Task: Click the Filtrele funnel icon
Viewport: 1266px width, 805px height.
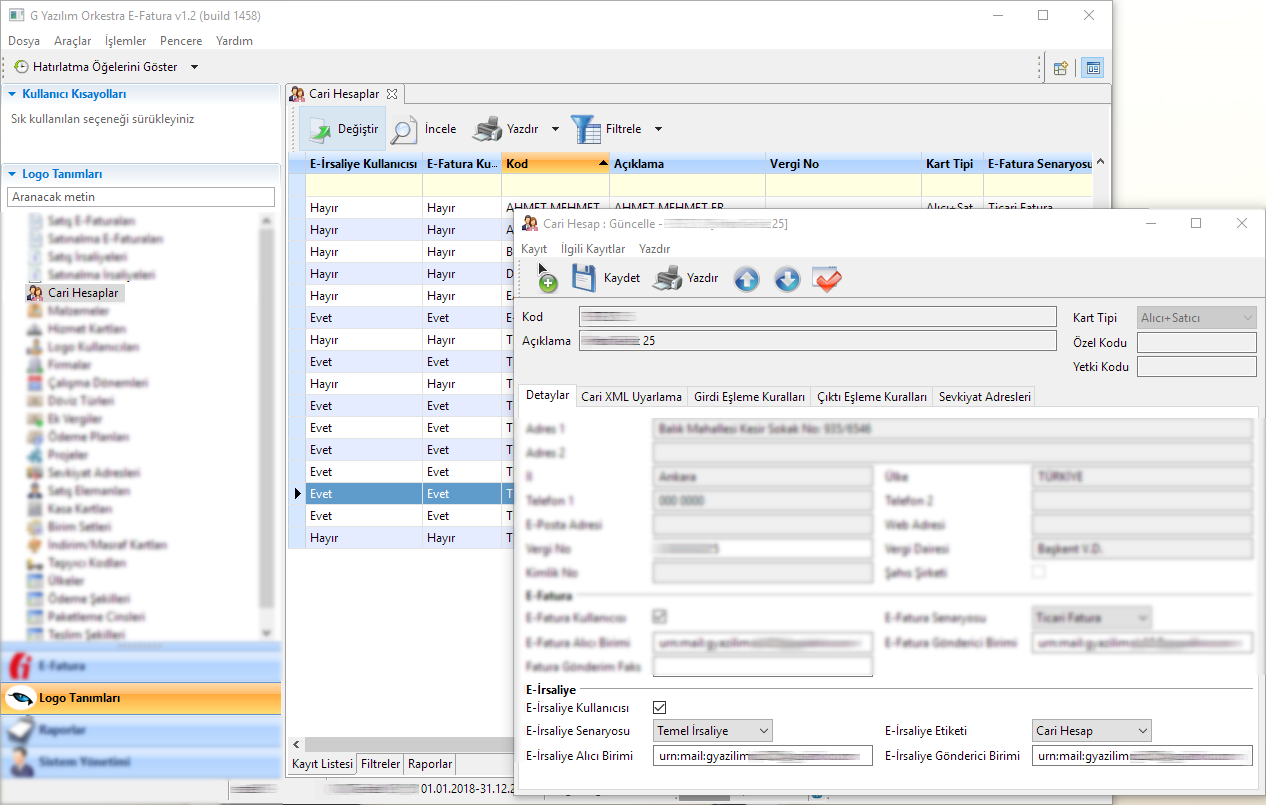Action: pos(586,129)
